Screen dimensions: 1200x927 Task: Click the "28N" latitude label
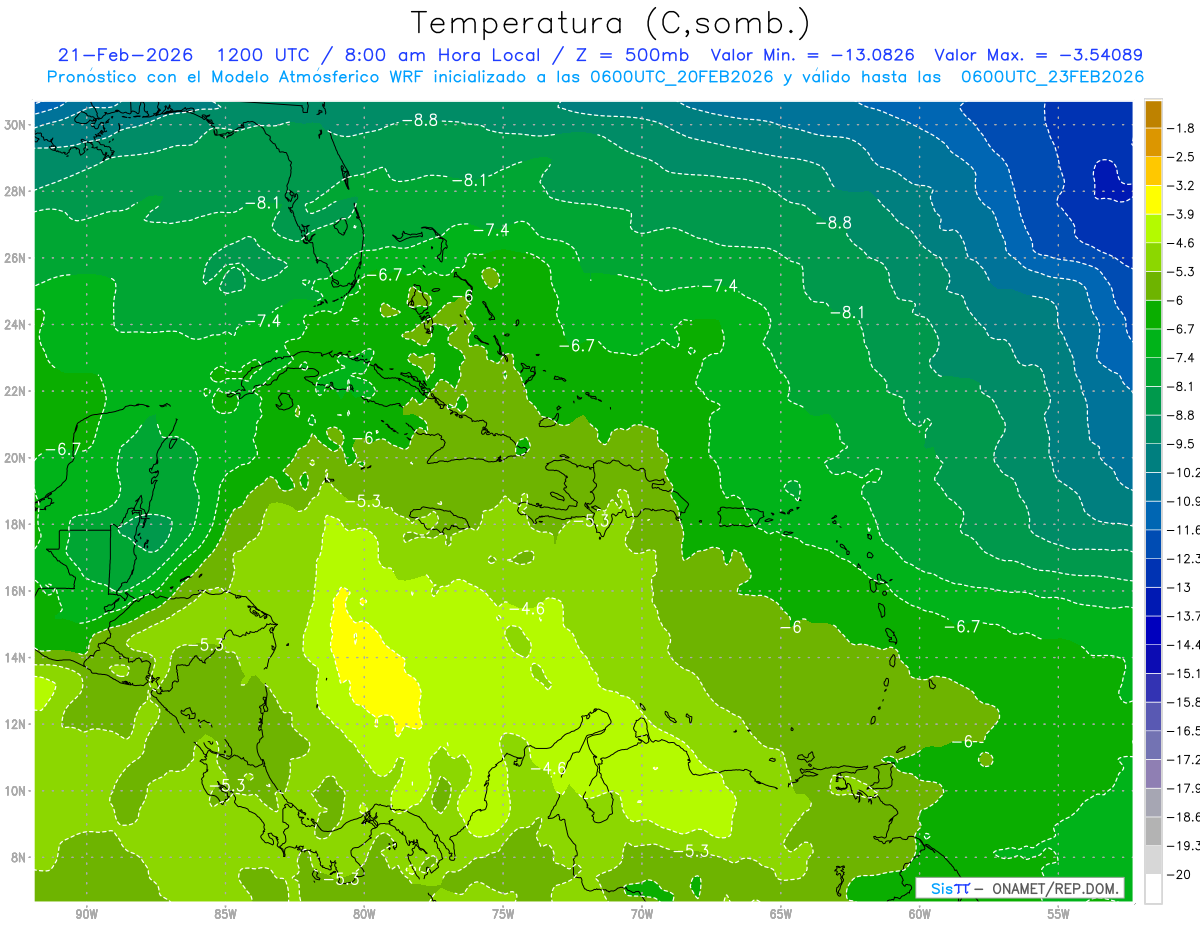(17, 191)
